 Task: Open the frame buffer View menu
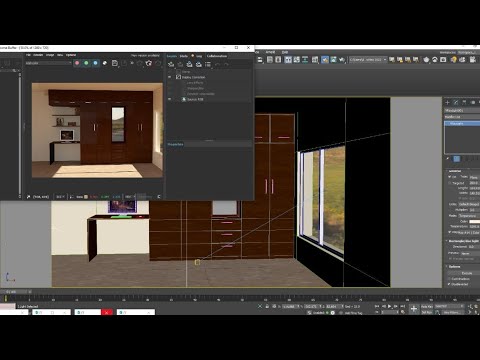point(60,55)
